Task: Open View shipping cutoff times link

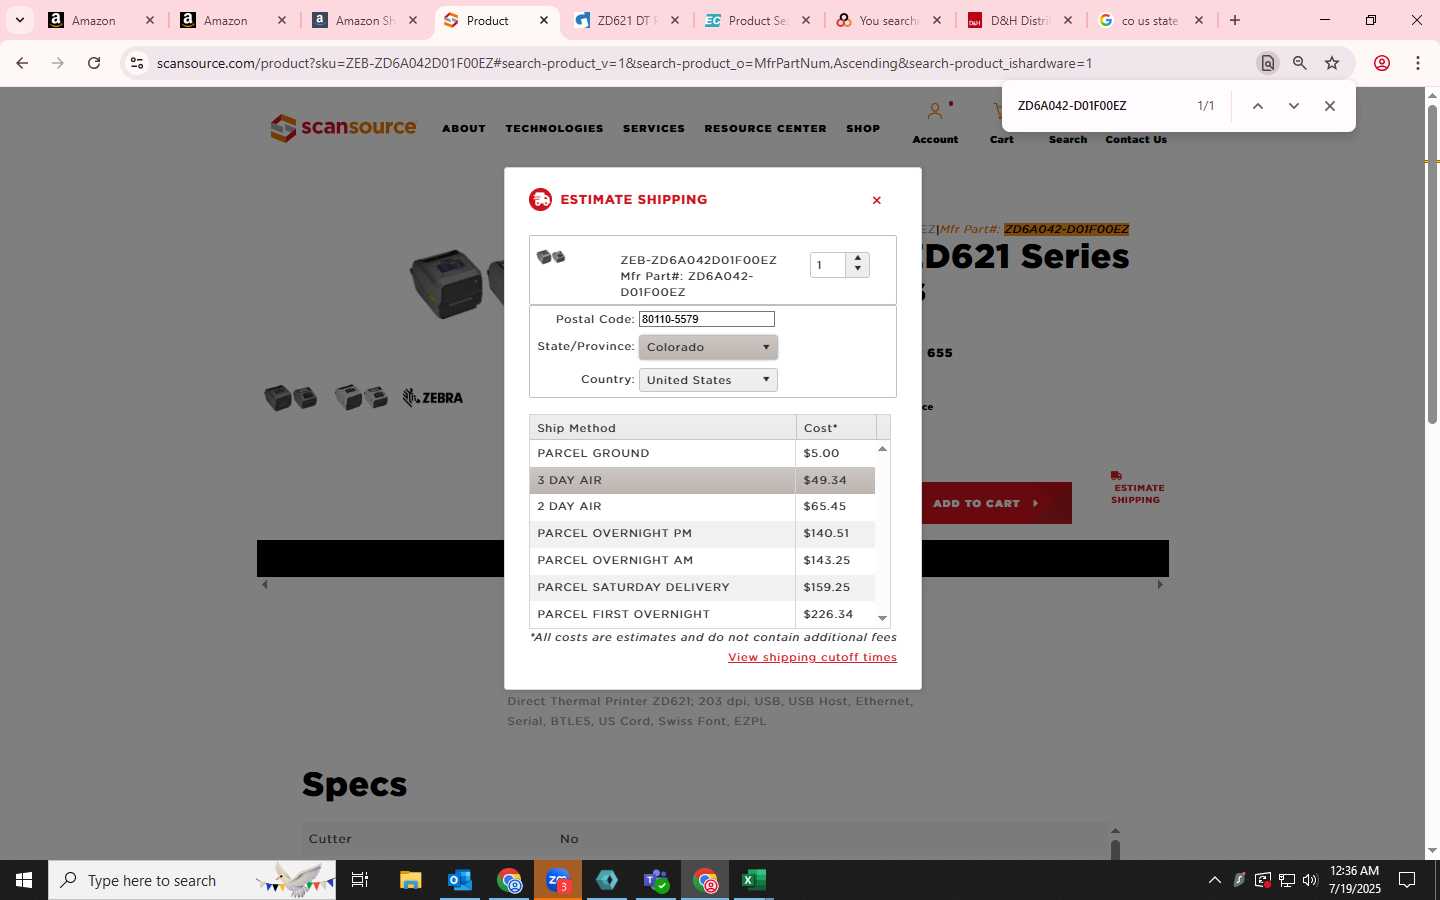Action: pyautogui.click(x=812, y=657)
